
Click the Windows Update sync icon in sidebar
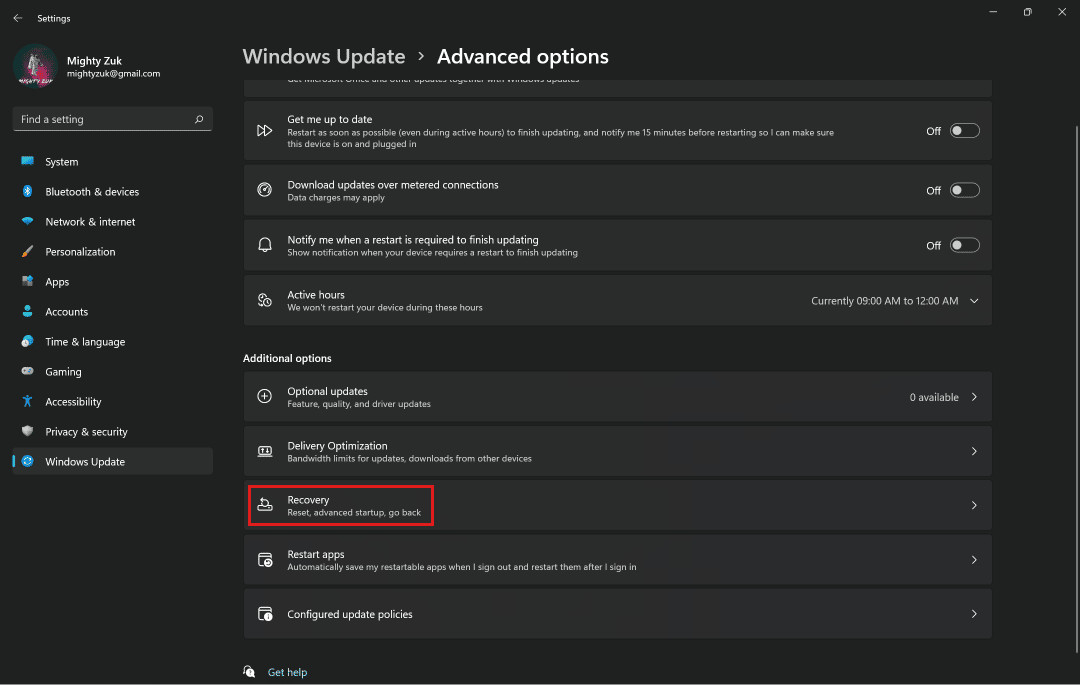point(28,461)
